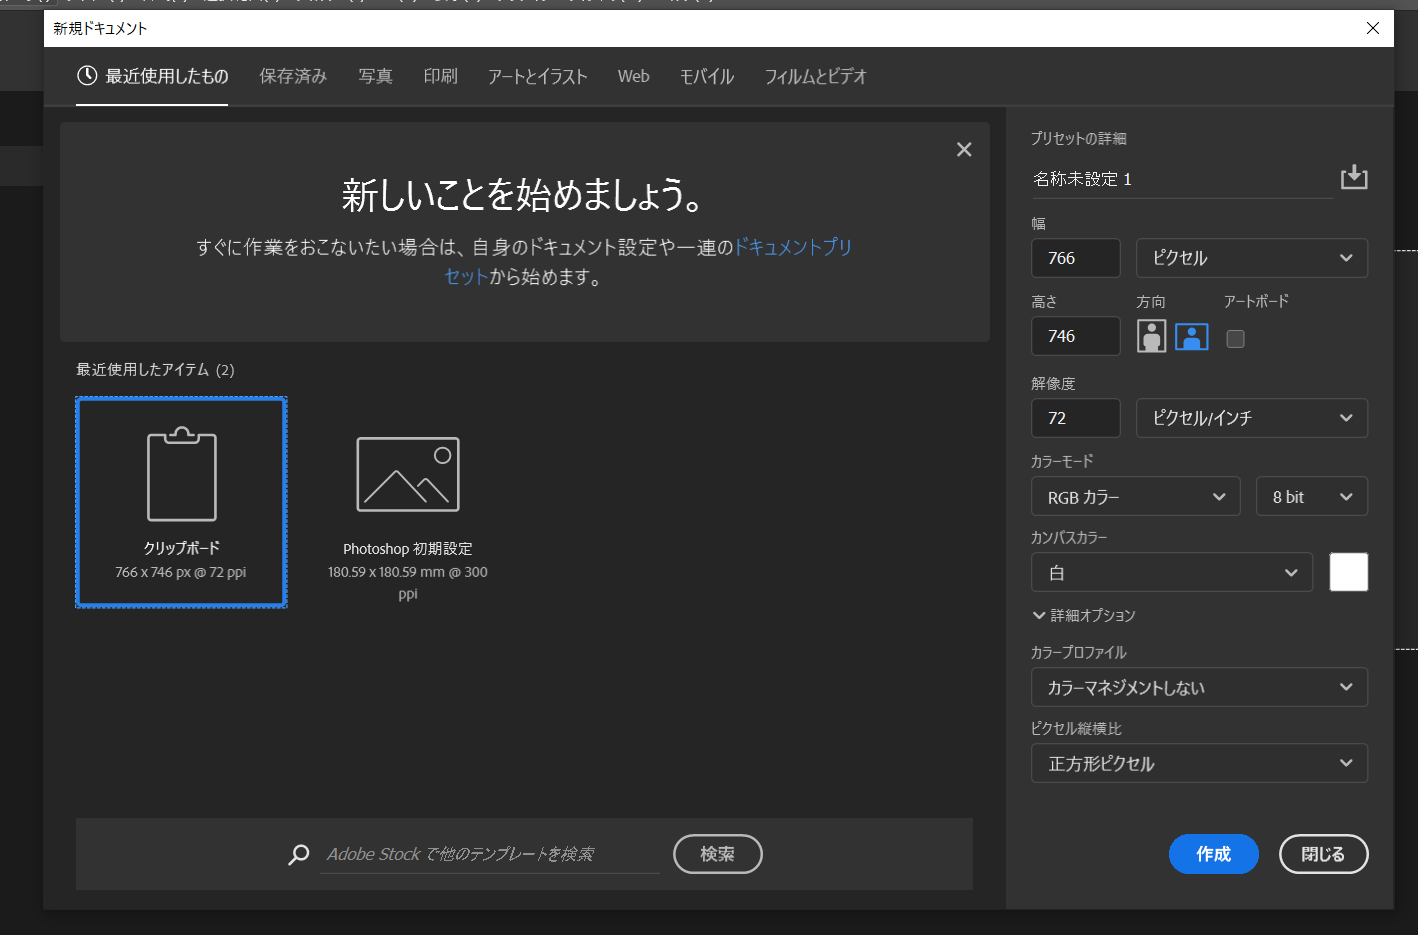Select landscape orientation icon
Viewport: 1418px width, 935px height.
[x=1191, y=337]
